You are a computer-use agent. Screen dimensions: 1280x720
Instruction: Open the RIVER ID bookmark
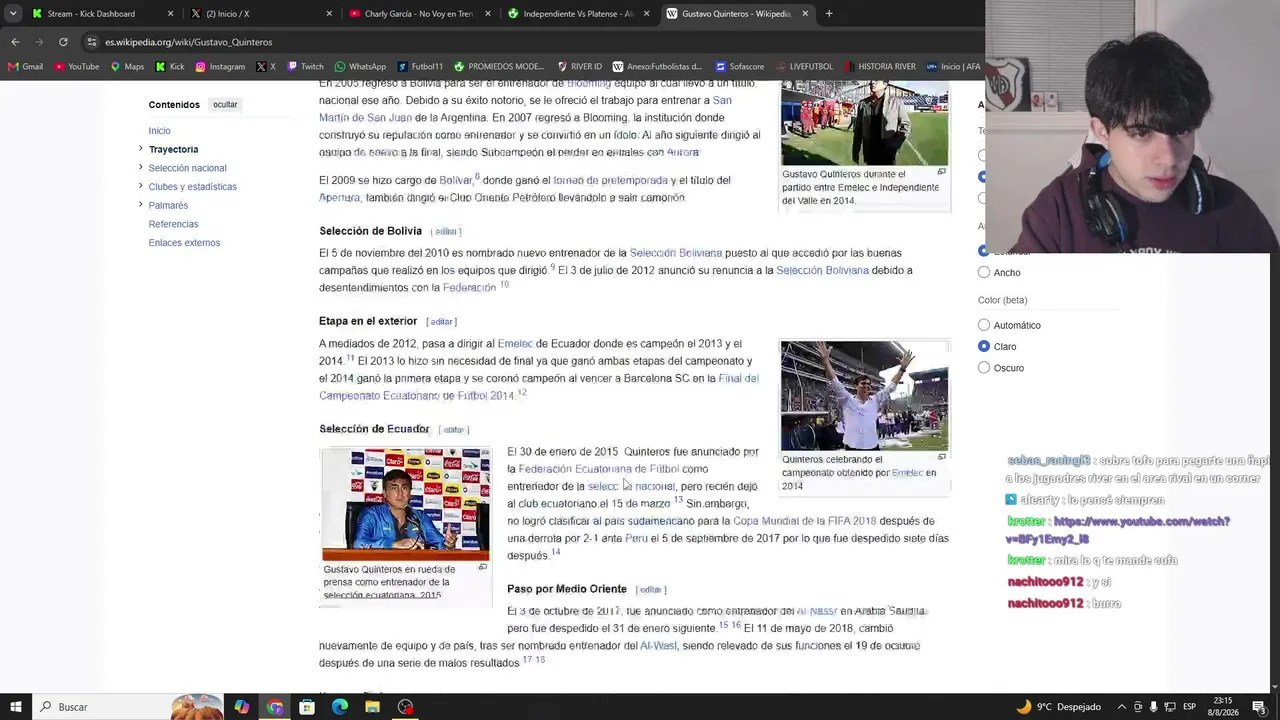(580, 67)
